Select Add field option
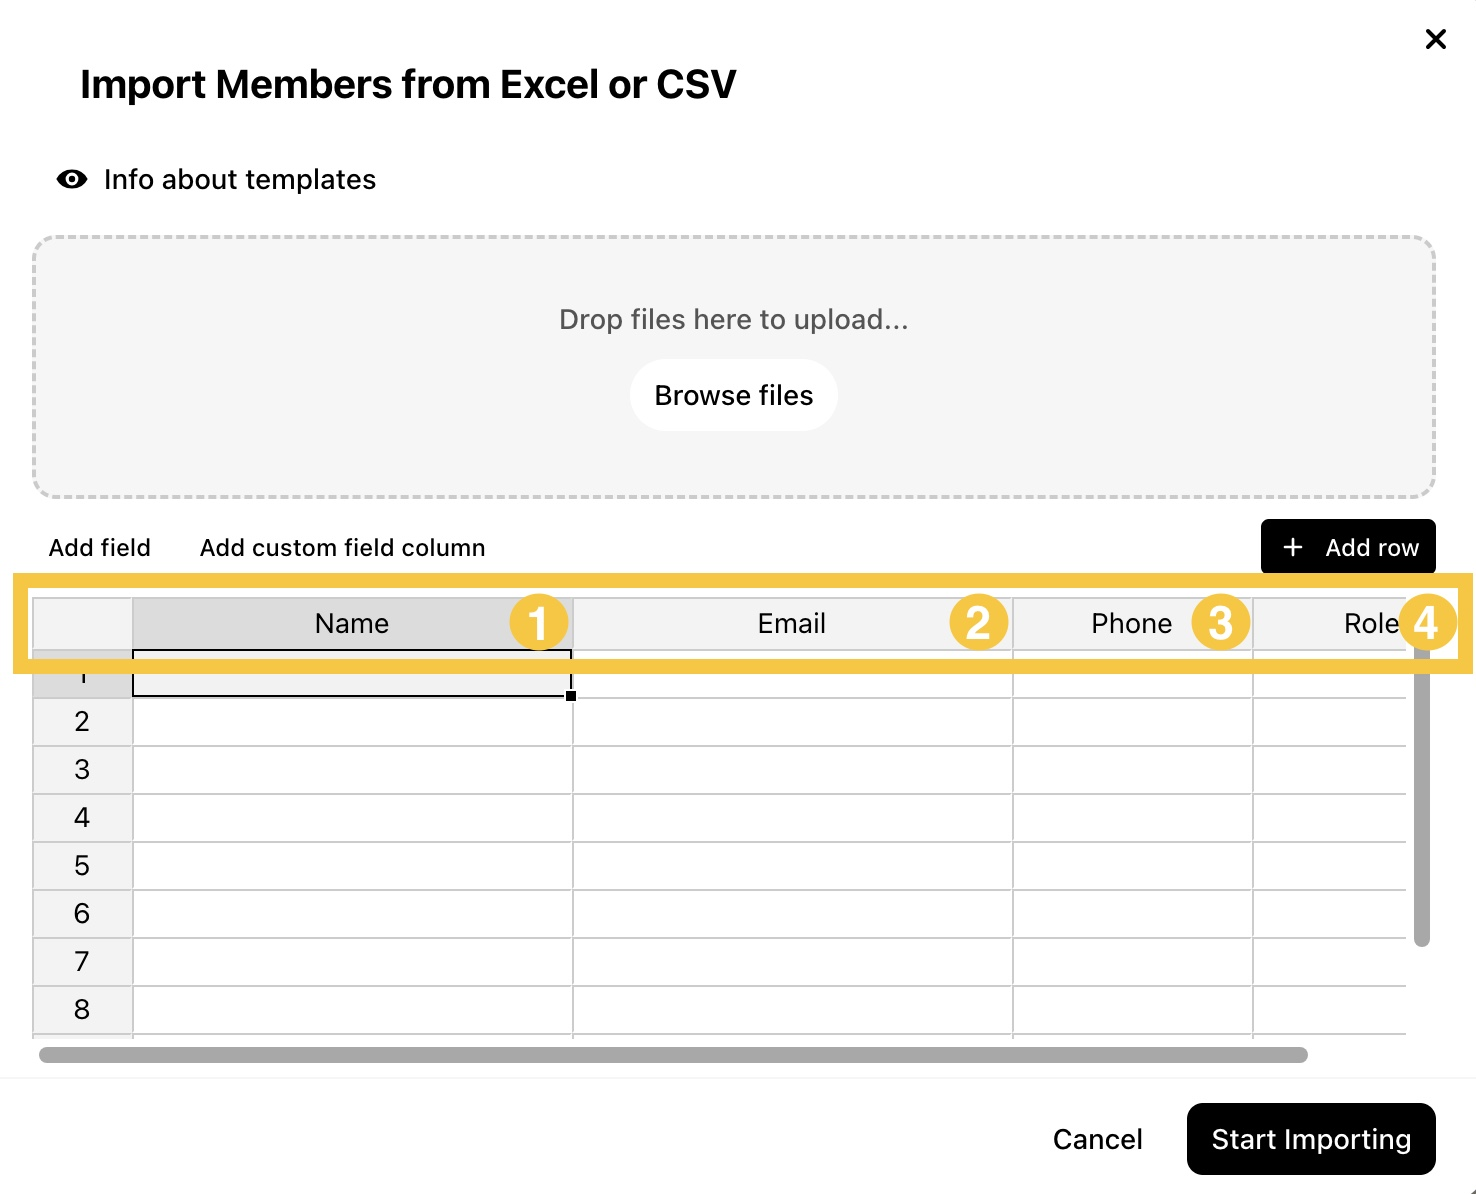The image size is (1476, 1194). 100,547
